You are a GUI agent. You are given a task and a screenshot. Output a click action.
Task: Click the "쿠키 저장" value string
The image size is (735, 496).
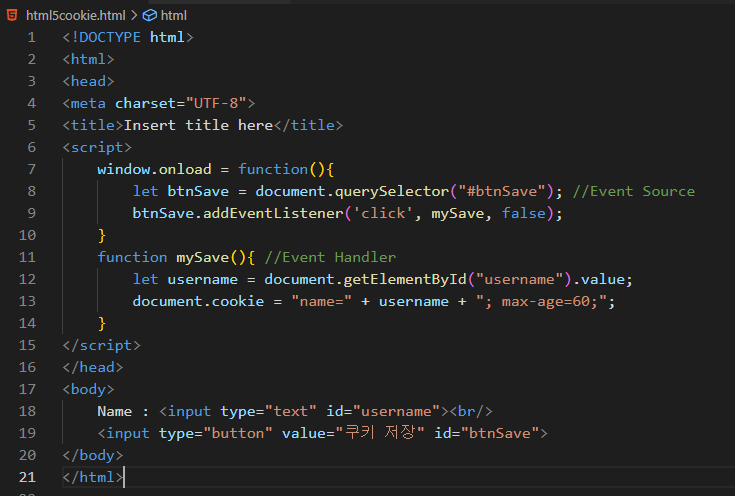pyautogui.click(x=380, y=433)
